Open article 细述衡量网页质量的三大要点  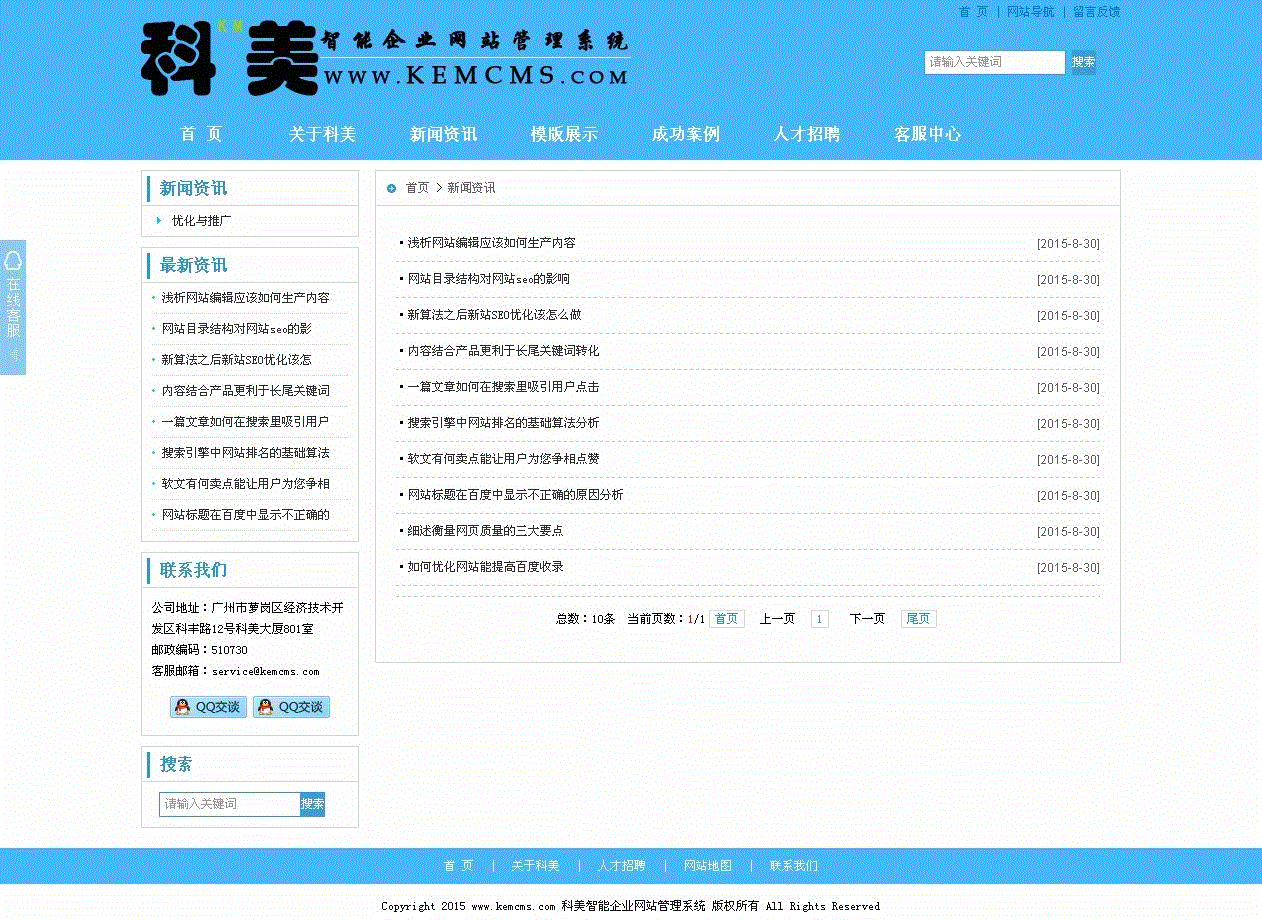tap(485, 531)
